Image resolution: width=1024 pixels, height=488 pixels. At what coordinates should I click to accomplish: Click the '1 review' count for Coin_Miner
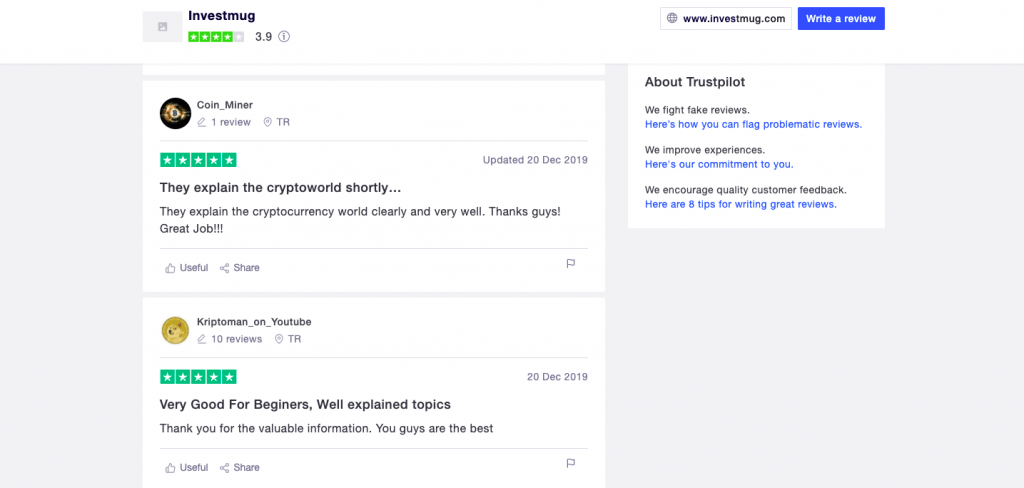tap(231, 122)
